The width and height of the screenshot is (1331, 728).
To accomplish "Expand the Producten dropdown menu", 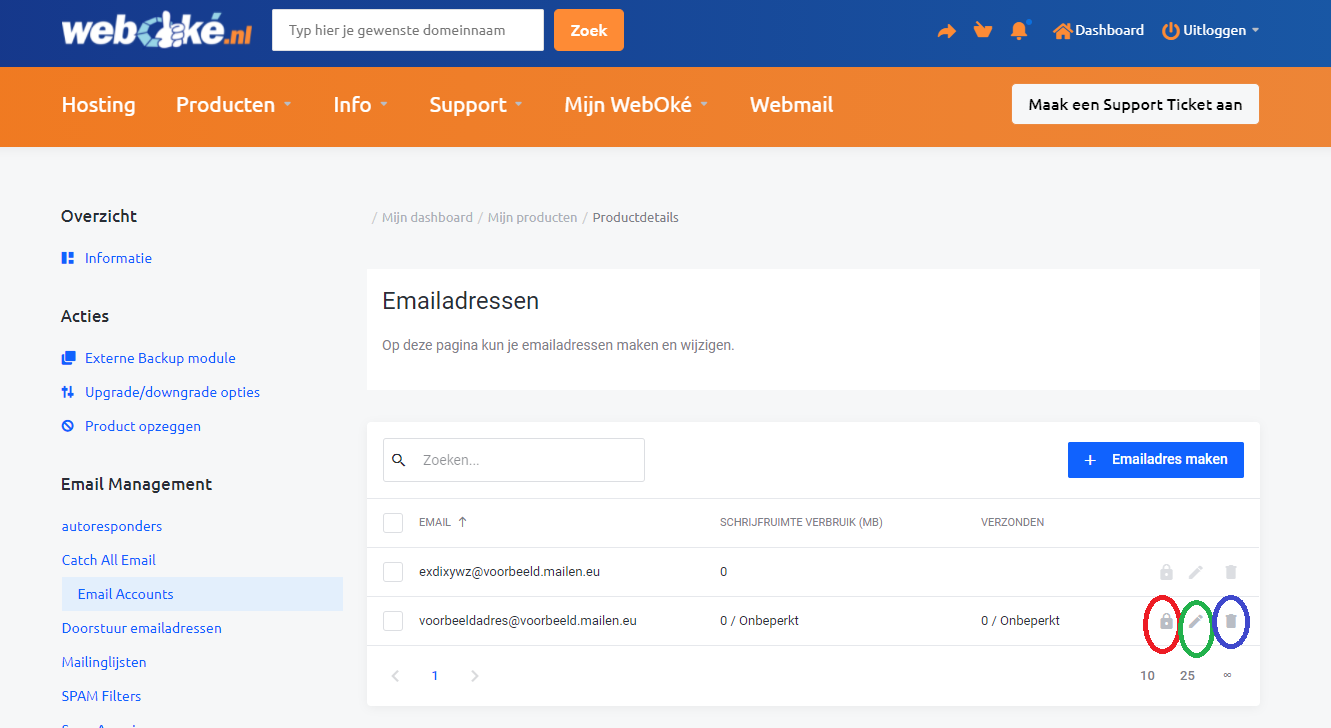I will click(x=234, y=105).
